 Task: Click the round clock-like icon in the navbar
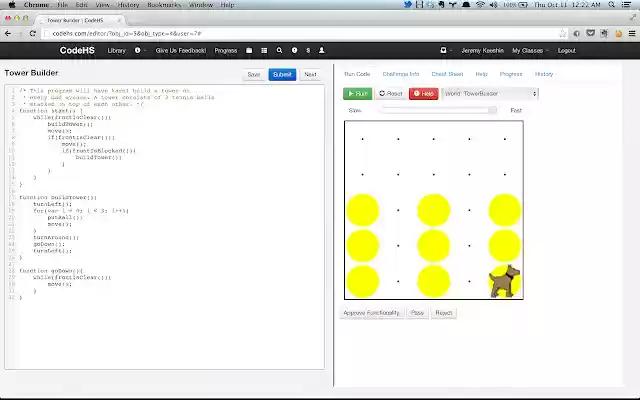(x=294, y=50)
